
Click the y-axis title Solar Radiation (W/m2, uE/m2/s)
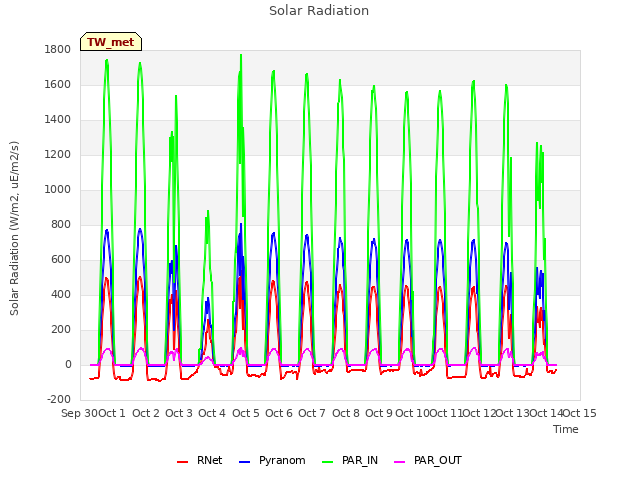pos(14,228)
